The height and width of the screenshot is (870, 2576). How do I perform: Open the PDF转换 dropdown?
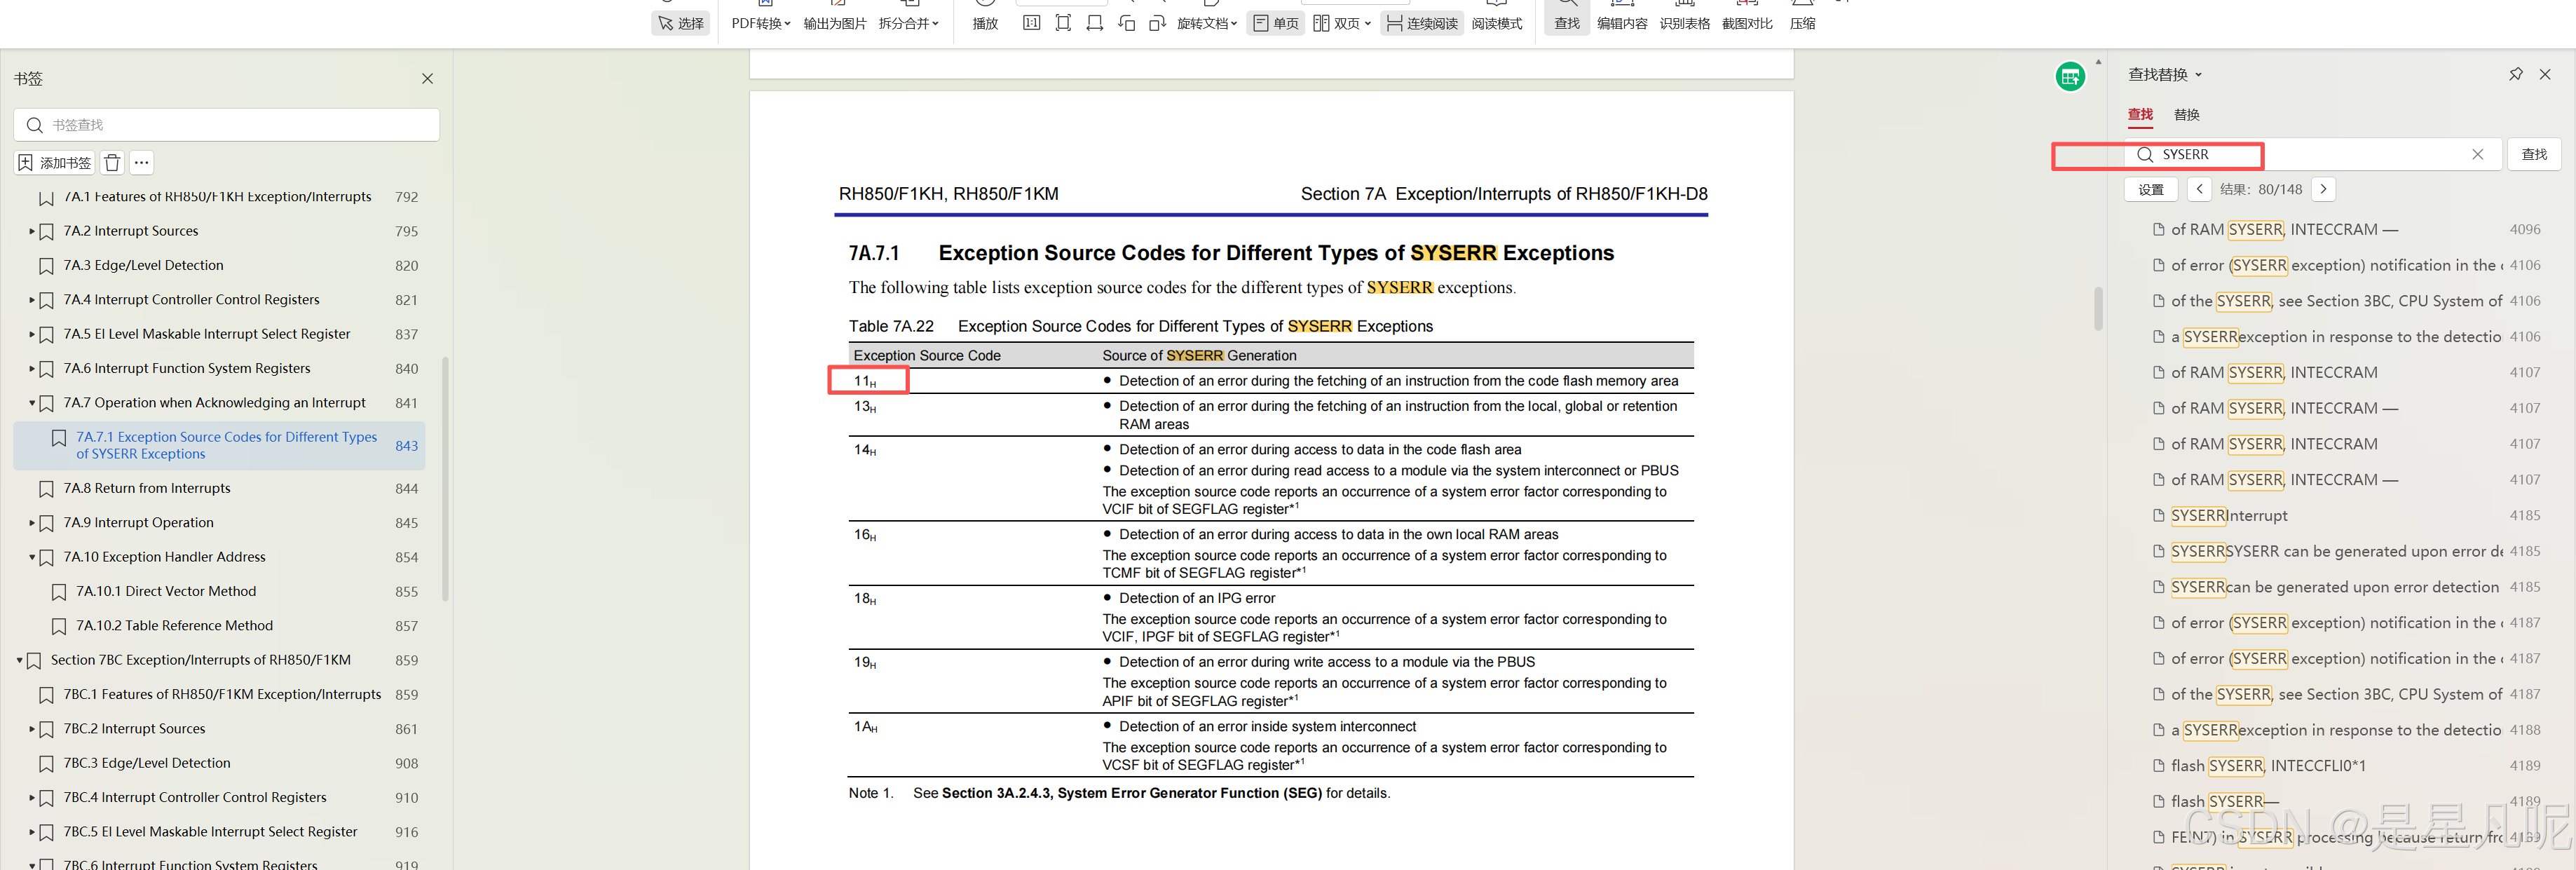coord(760,23)
